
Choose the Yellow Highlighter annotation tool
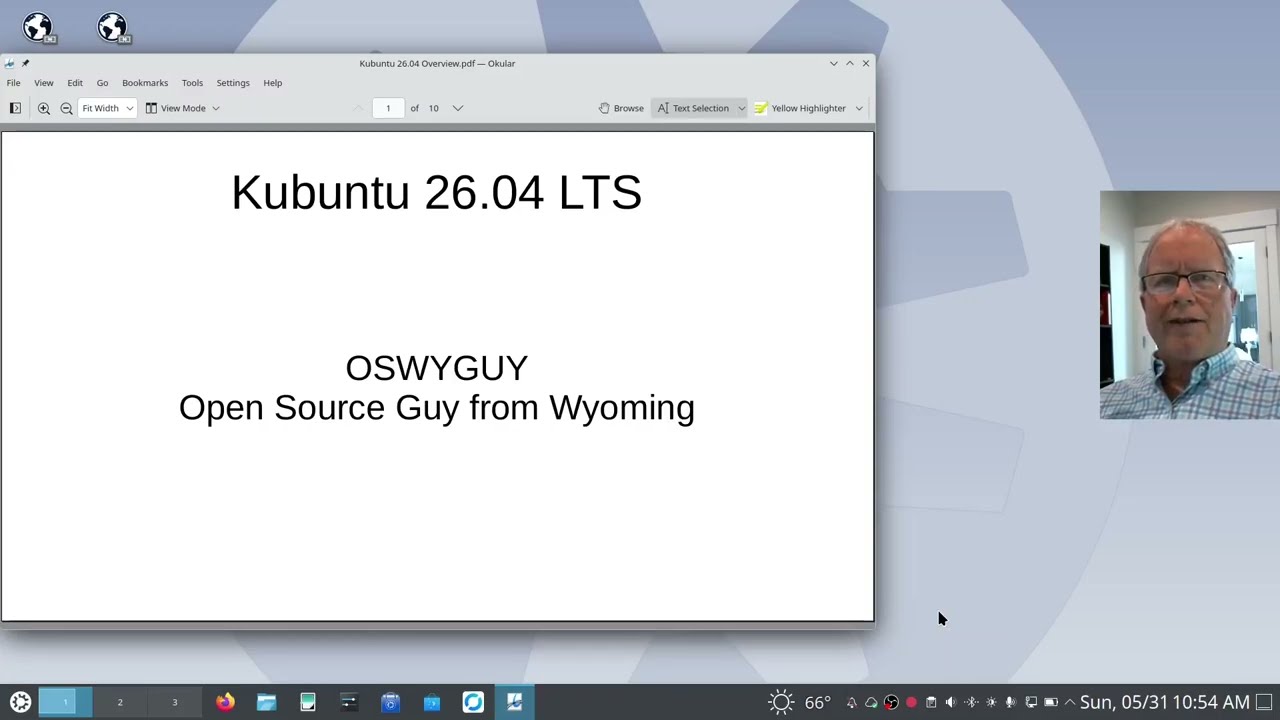(800, 108)
